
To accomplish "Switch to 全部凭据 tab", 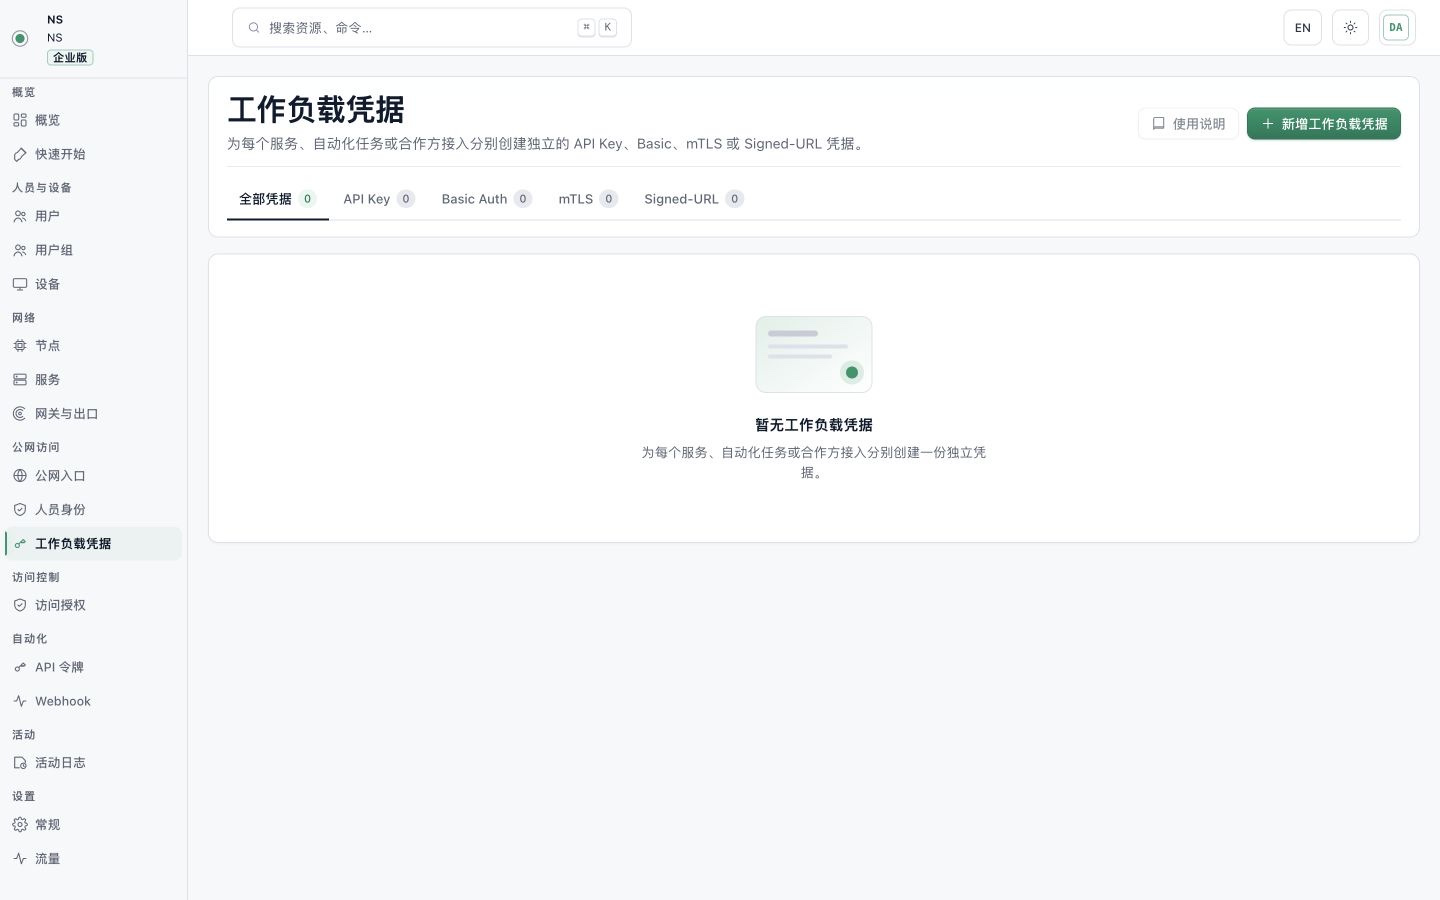I will pyautogui.click(x=278, y=199).
